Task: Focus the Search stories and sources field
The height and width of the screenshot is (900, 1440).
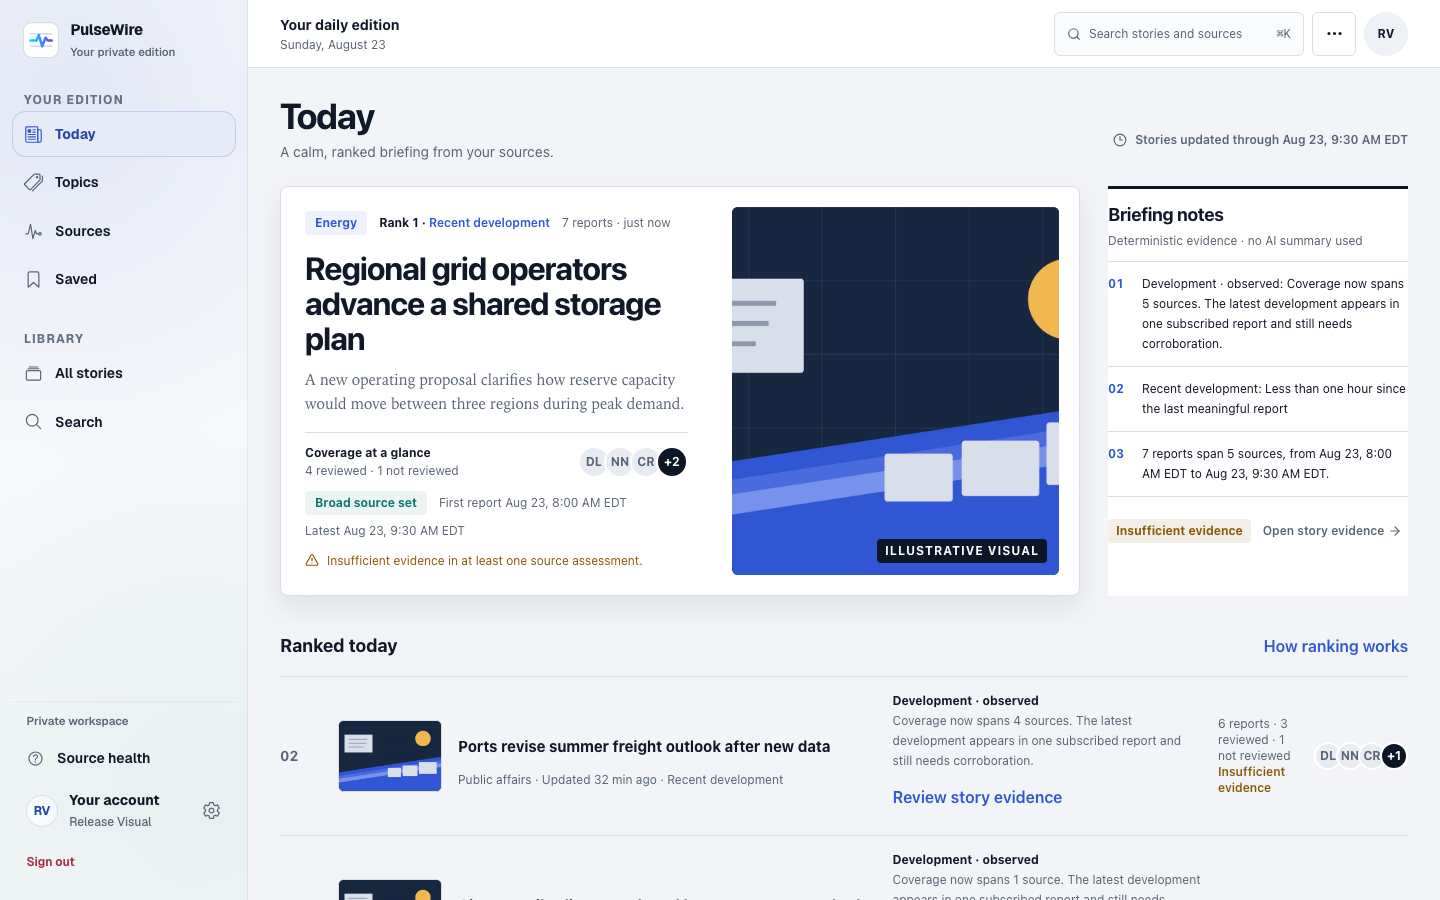Action: pyautogui.click(x=1179, y=34)
